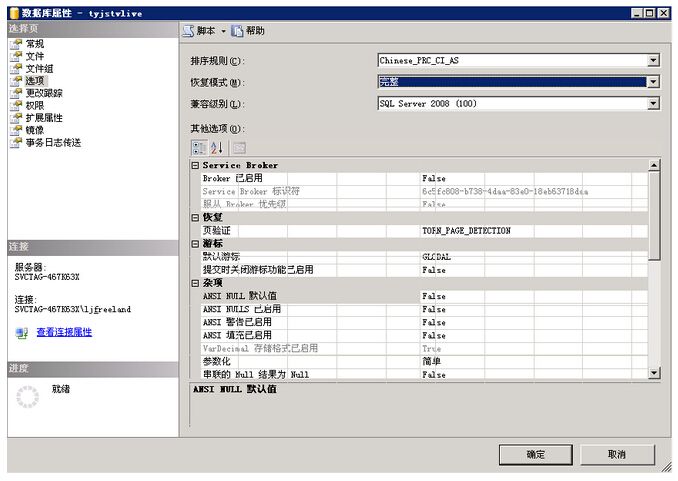Select the 文件组 page icon
This screenshot has height=481, width=678.
click(x=15, y=68)
